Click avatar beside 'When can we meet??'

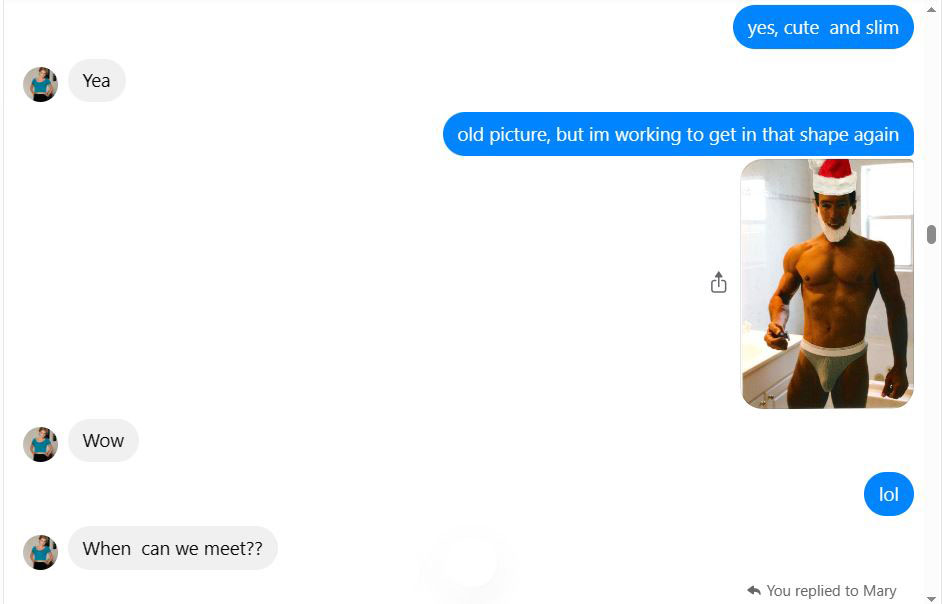pyautogui.click(x=40, y=552)
